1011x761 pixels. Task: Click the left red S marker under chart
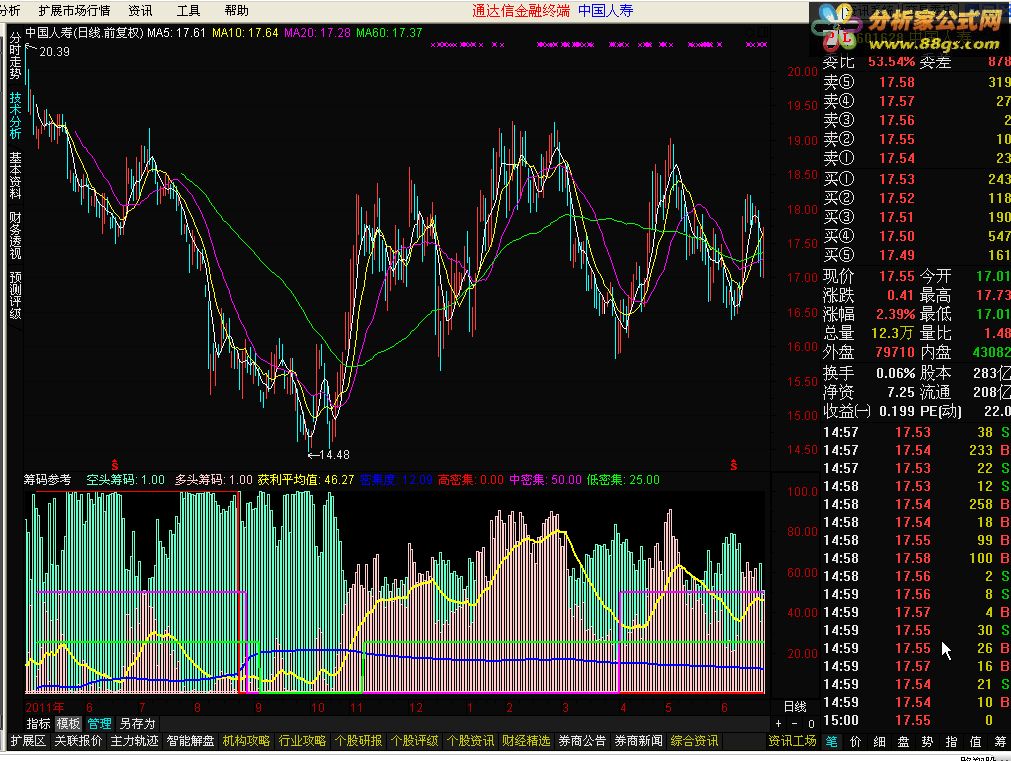point(115,464)
